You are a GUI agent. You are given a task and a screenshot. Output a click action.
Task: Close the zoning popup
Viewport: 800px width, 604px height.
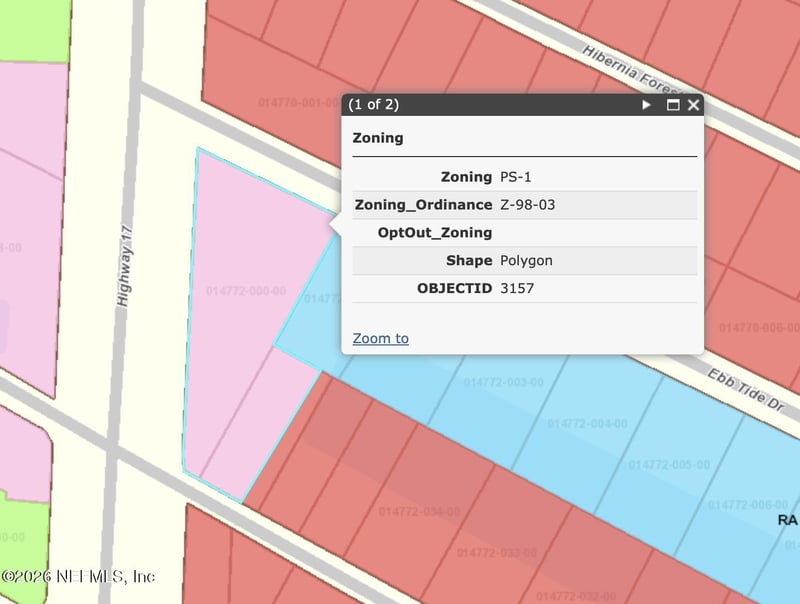click(x=693, y=105)
